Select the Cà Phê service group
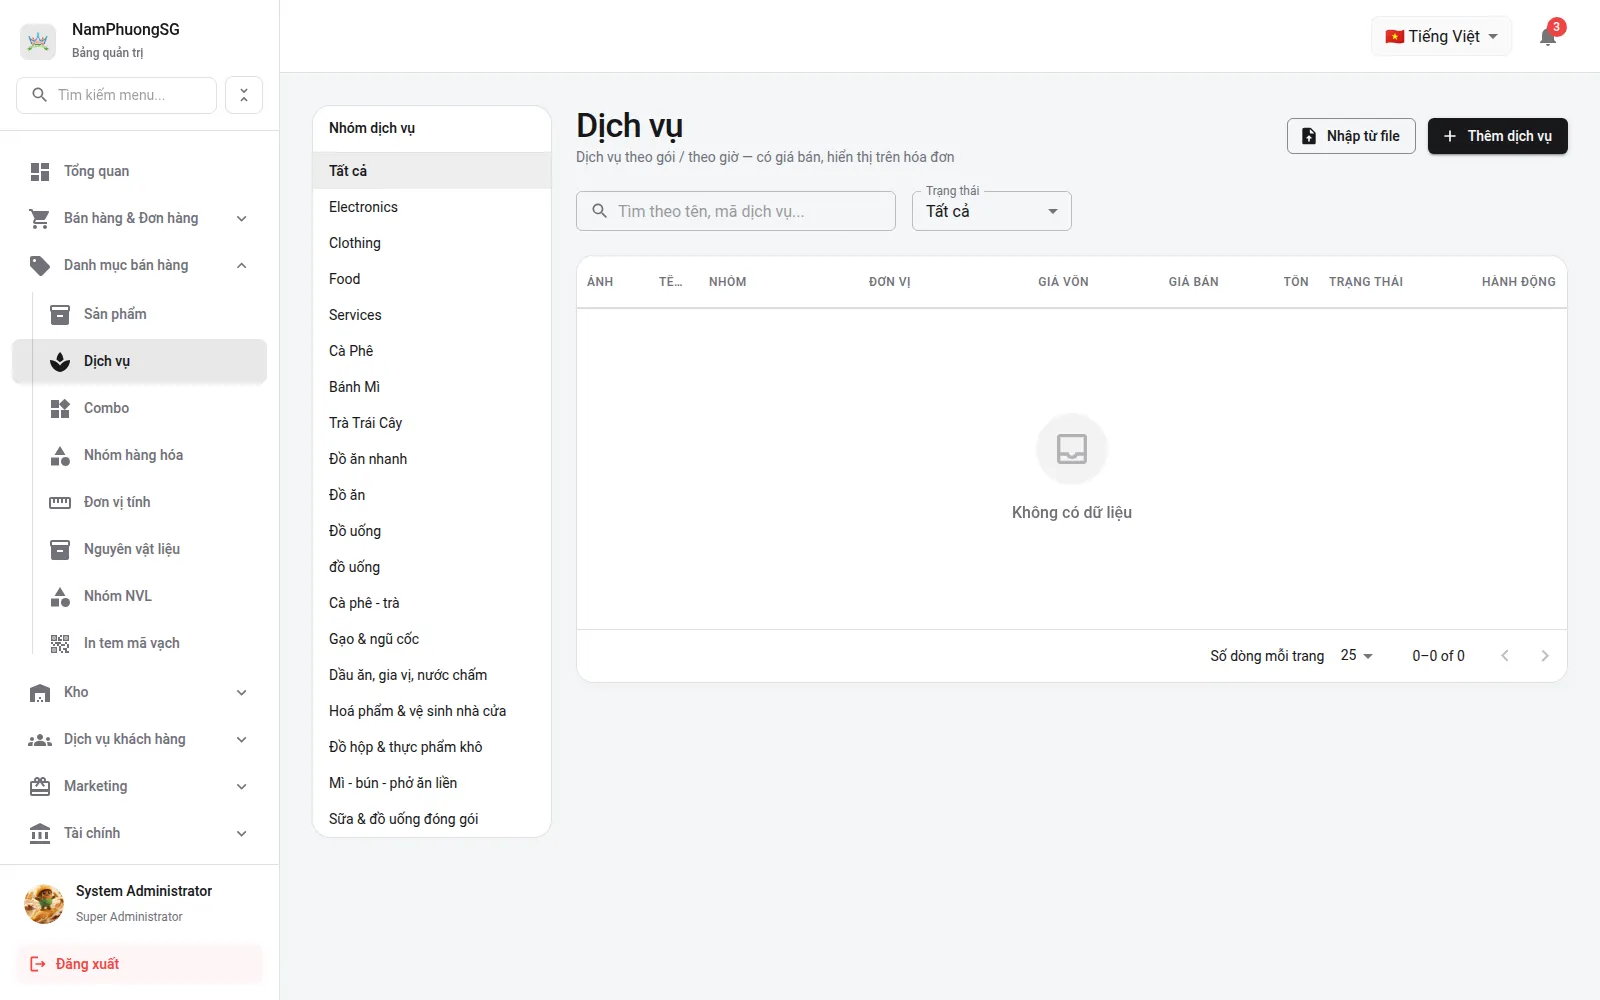Screen dimensions: 1600x1000 point(432,351)
